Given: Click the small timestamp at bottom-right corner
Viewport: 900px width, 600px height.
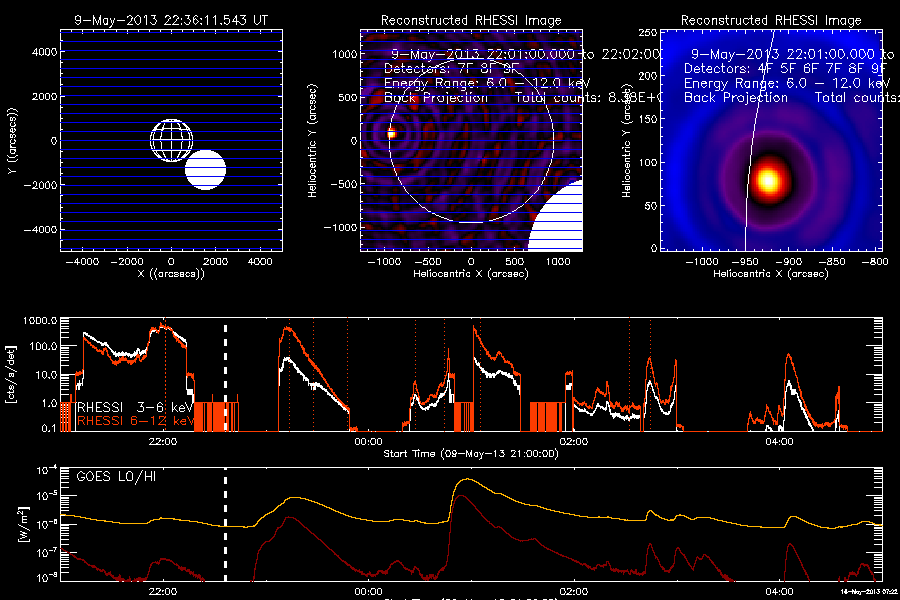Looking at the screenshot, I should point(869,591).
